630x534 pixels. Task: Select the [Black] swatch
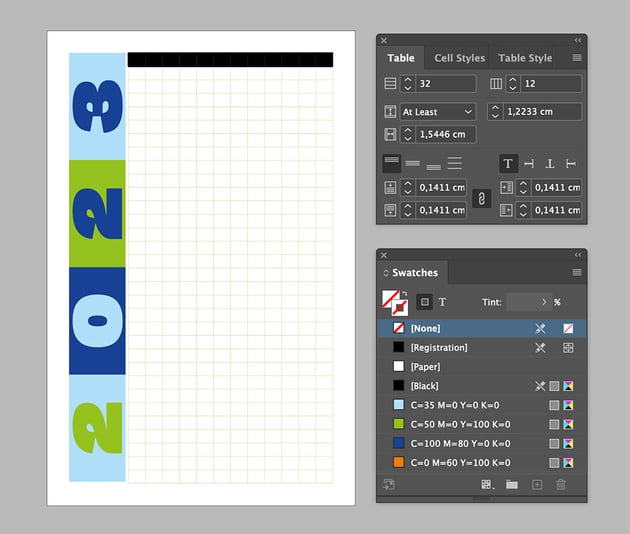pos(481,386)
